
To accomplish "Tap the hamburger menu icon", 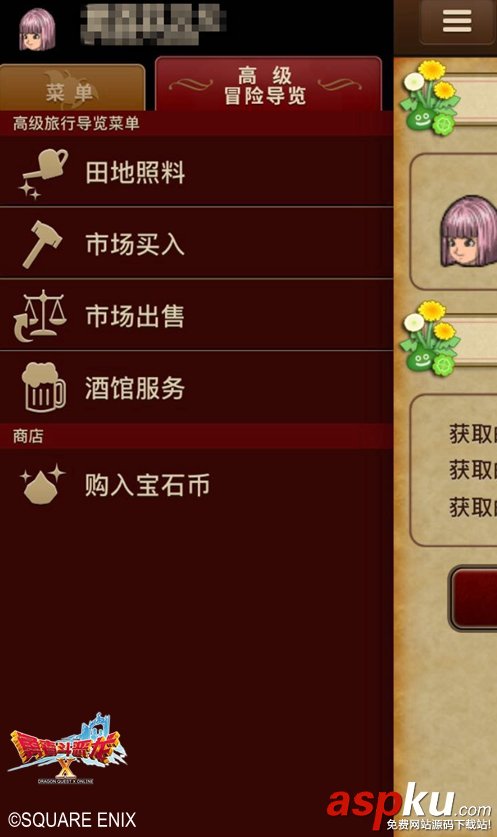I will tap(456, 21).
